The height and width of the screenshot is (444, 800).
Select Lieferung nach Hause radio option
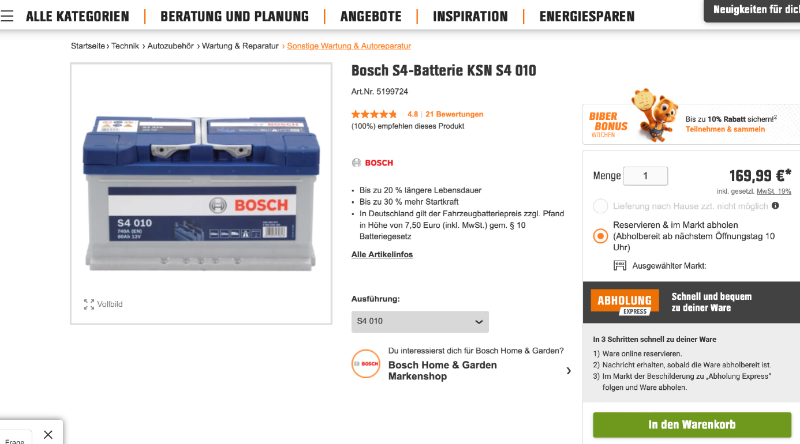pyautogui.click(x=600, y=206)
